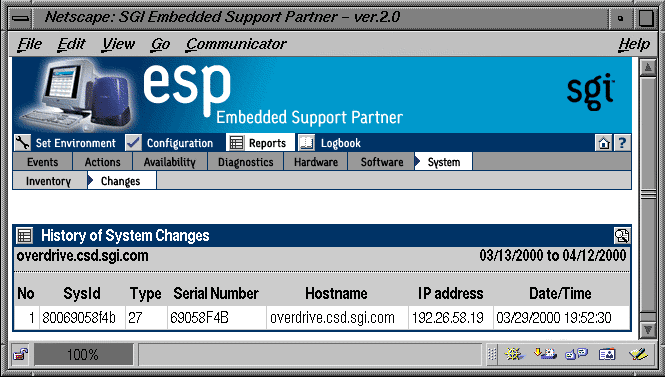
Task: Click the Serial Number column header
Action: [216, 293]
